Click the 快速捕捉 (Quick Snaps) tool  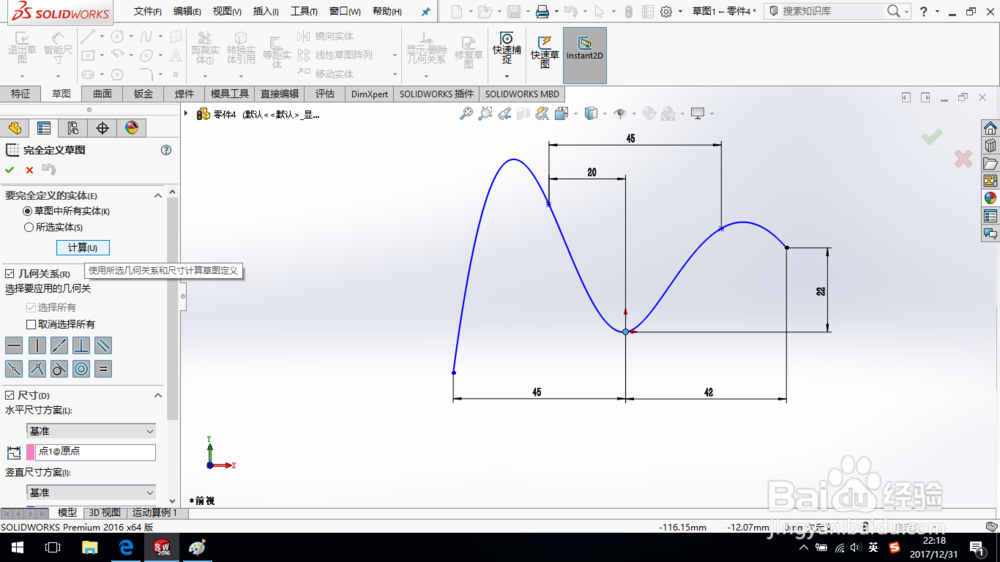(506, 48)
